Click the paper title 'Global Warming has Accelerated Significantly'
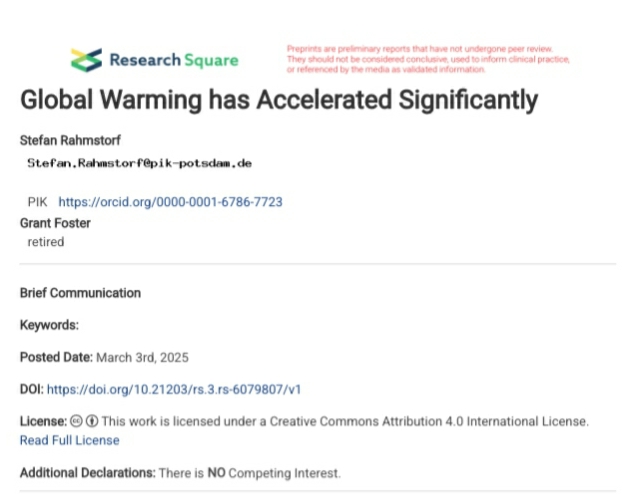 click(x=279, y=101)
